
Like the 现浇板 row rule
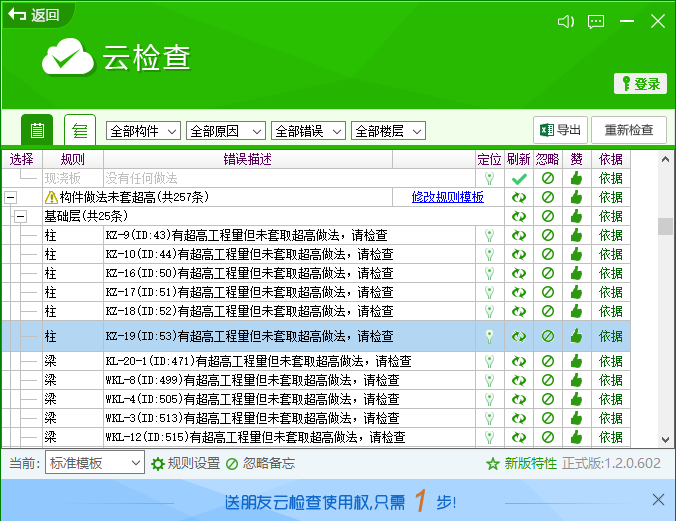[576, 178]
